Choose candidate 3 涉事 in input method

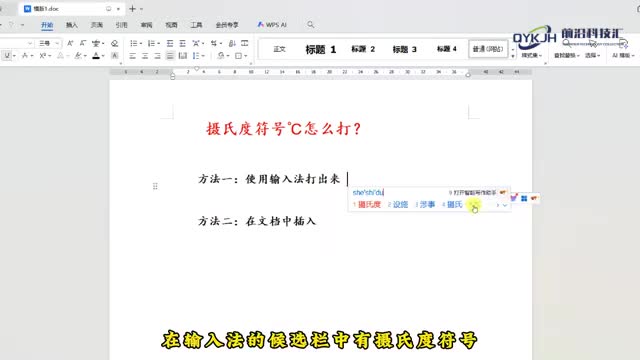(x=425, y=204)
